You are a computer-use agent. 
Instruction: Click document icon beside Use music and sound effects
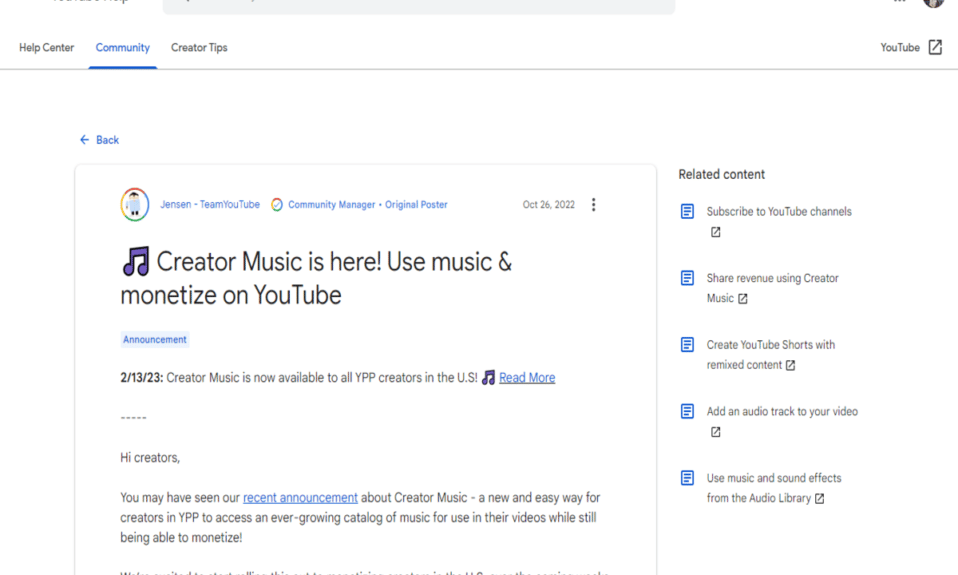click(x=687, y=478)
